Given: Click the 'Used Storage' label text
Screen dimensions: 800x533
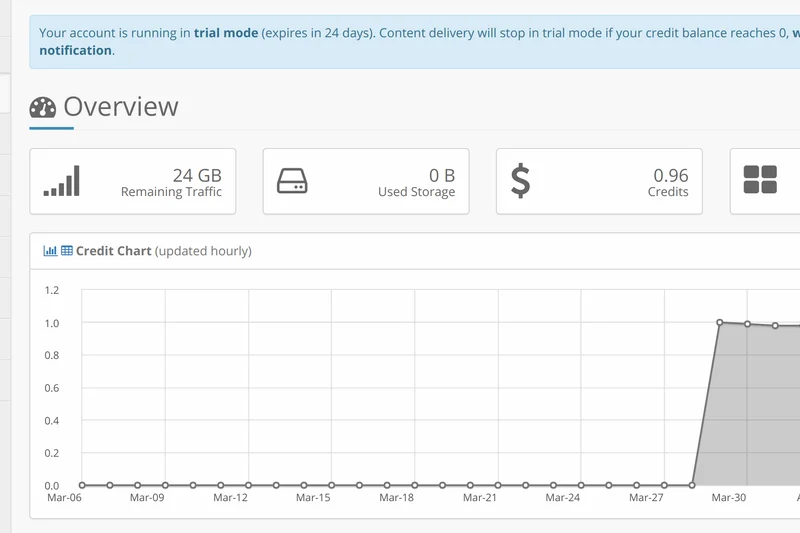Looking at the screenshot, I should point(416,192).
